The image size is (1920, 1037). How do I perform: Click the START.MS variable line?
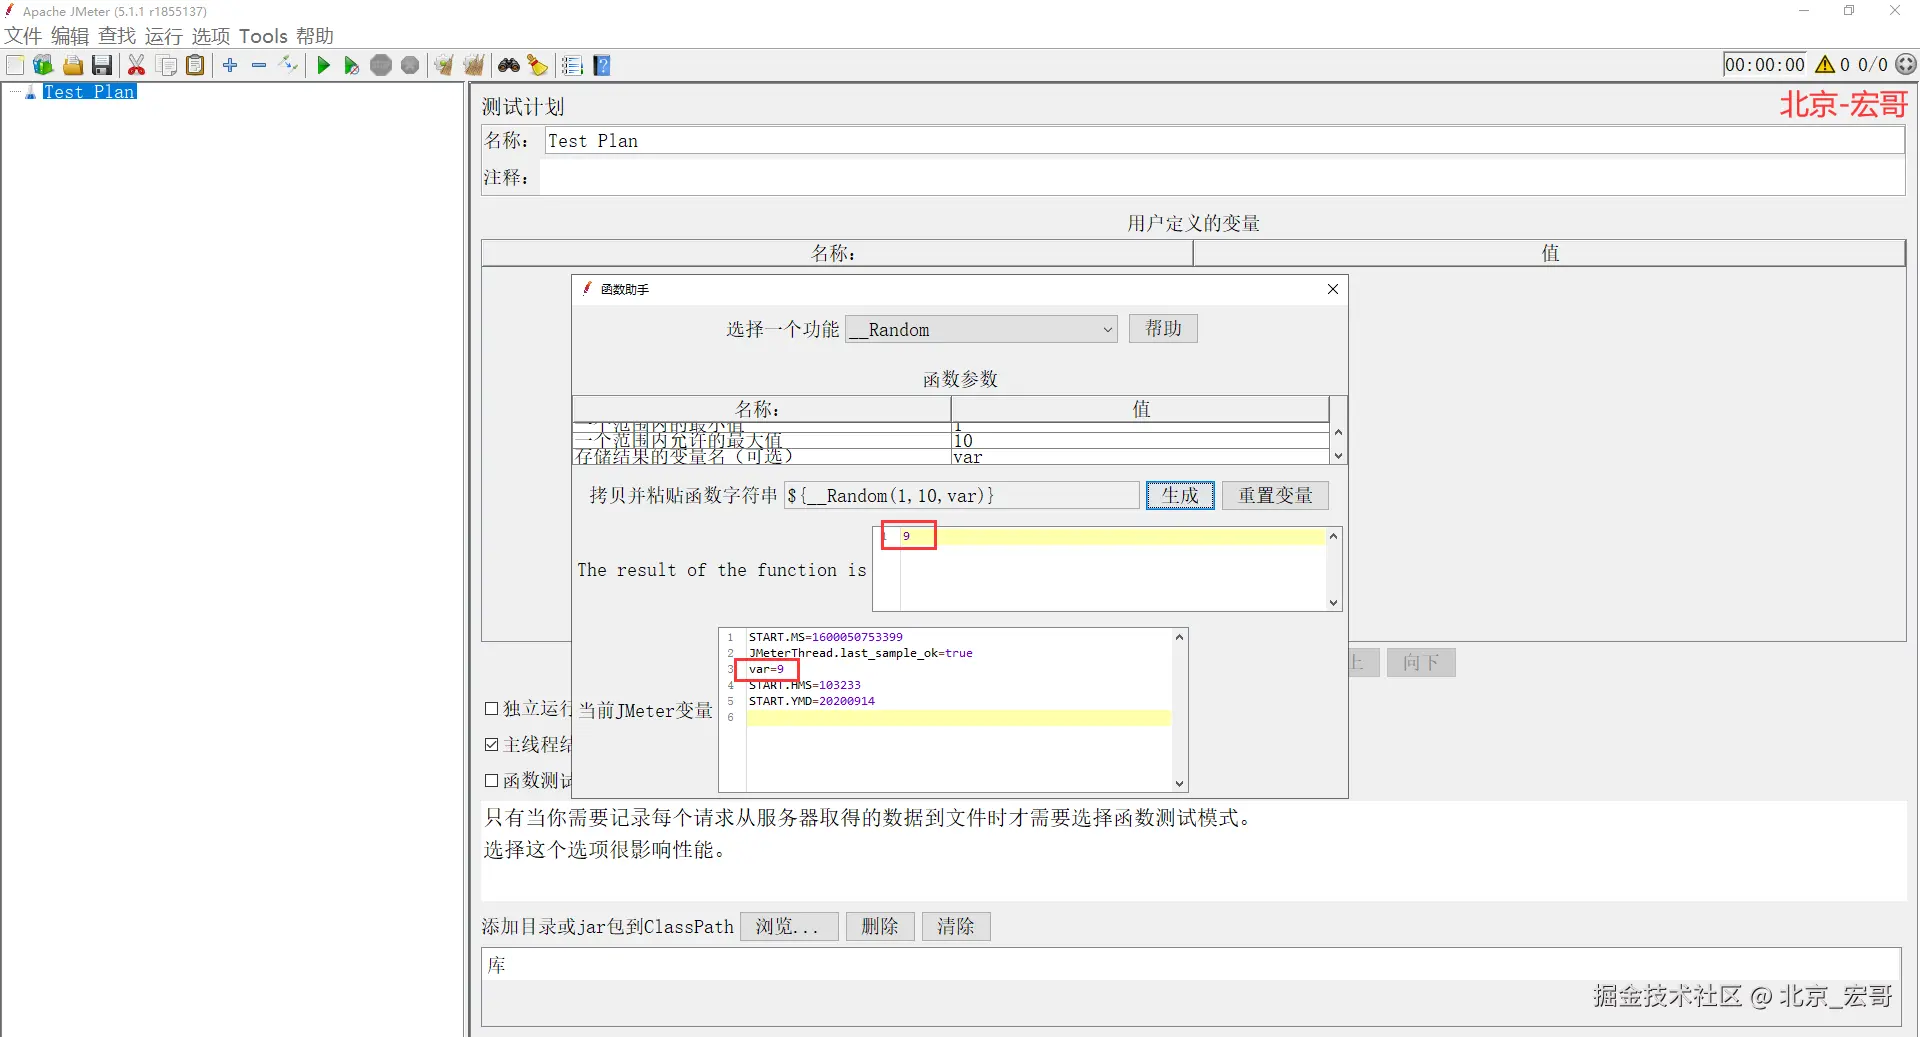[x=825, y=637]
